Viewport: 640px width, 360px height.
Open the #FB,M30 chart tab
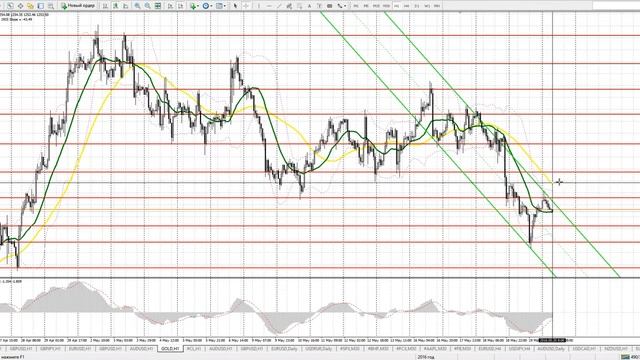click(x=462, y=349)
